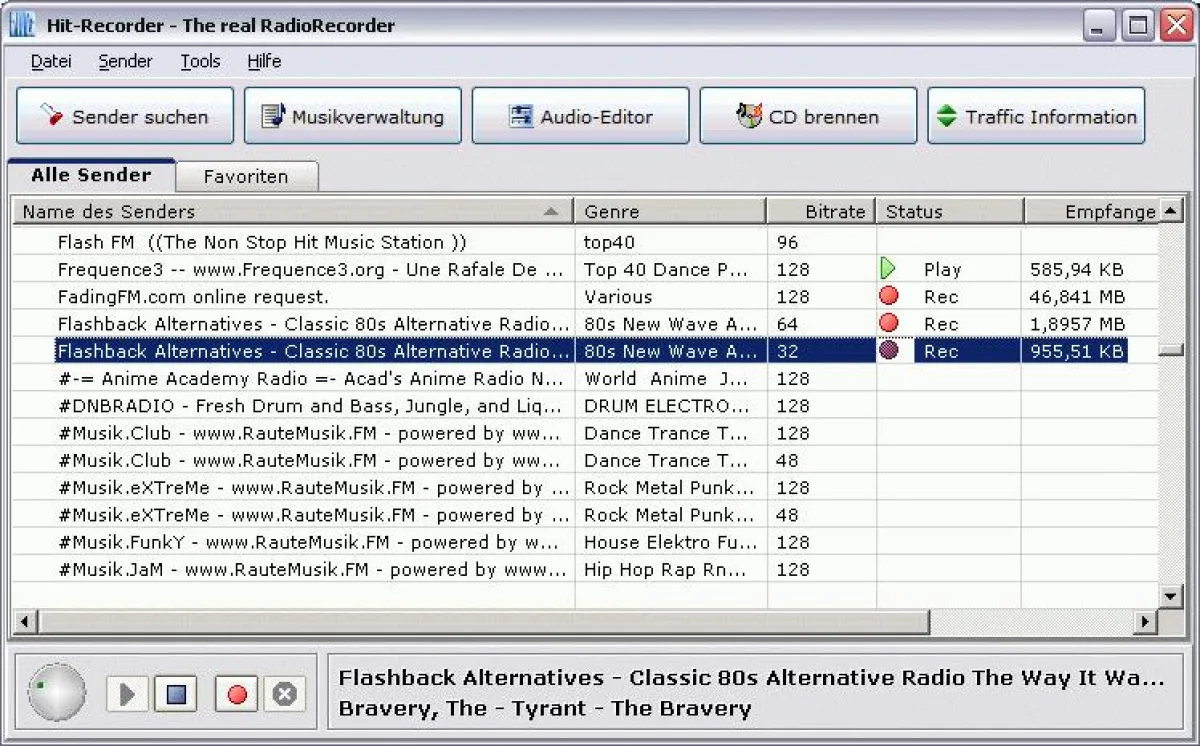The image size is (1200, 746).
Task: Click the green Play status icon for Frequence3
Action: (888, 269)
